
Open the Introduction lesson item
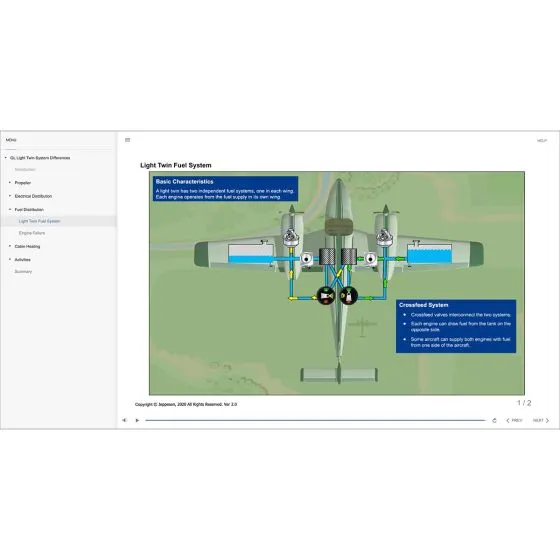point(25,169)
